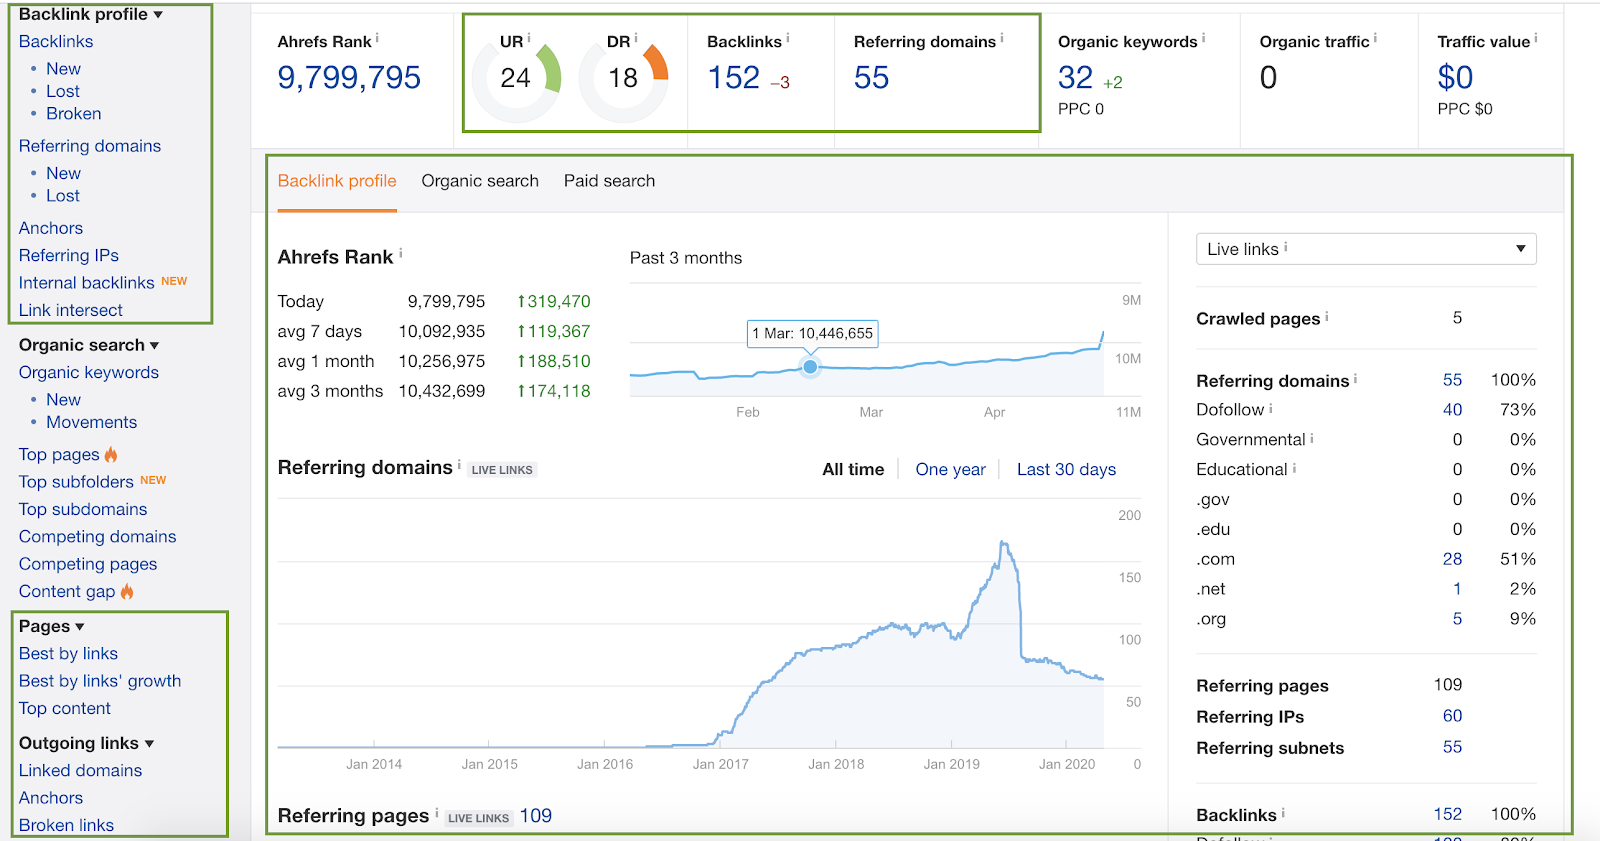This screenshot has width=1600, height=841.
Task: Open the Live links dropdown
Action: 1366,249
